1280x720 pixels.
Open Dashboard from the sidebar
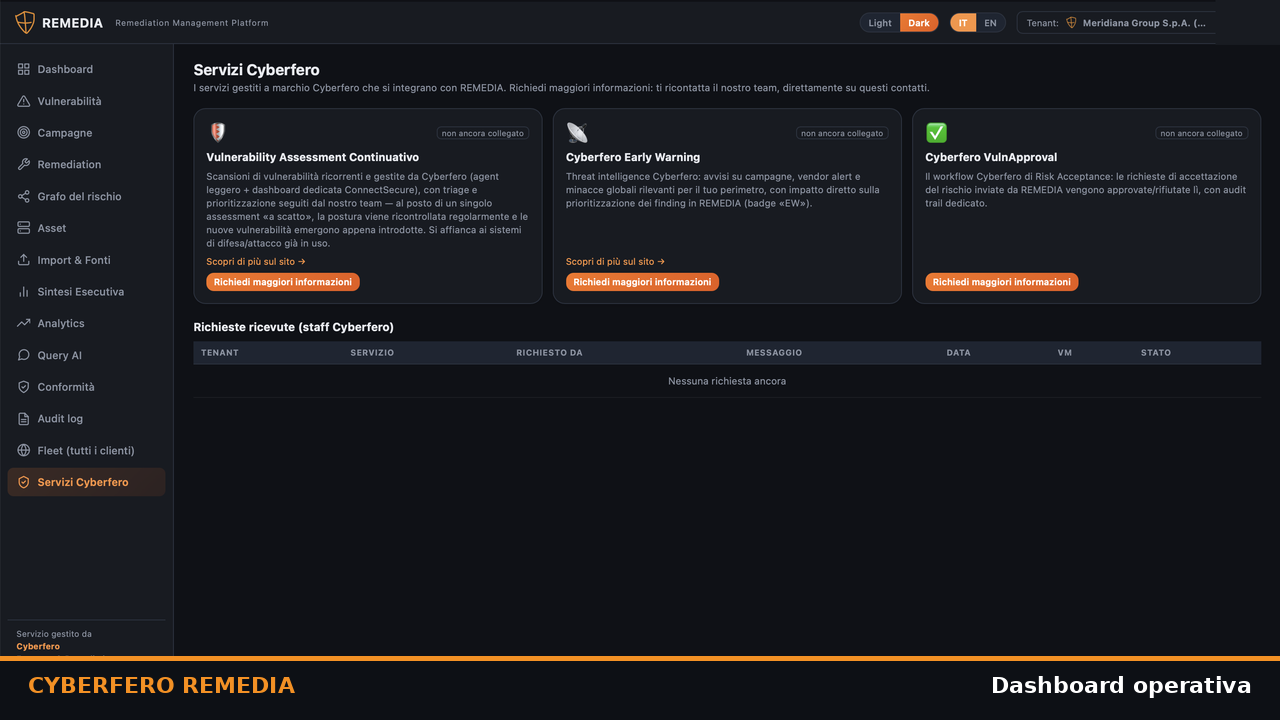coord(86,69)
